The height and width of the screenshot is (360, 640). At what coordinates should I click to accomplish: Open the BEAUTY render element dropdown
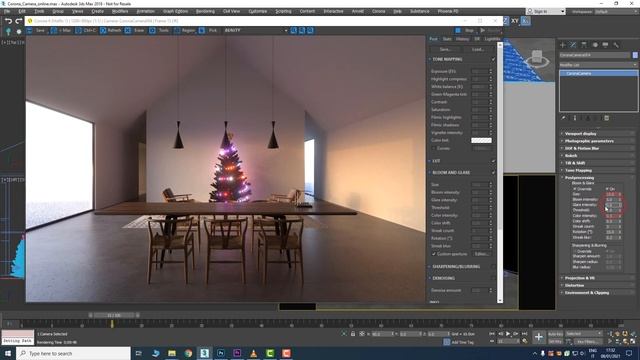(x=256, y=31)
